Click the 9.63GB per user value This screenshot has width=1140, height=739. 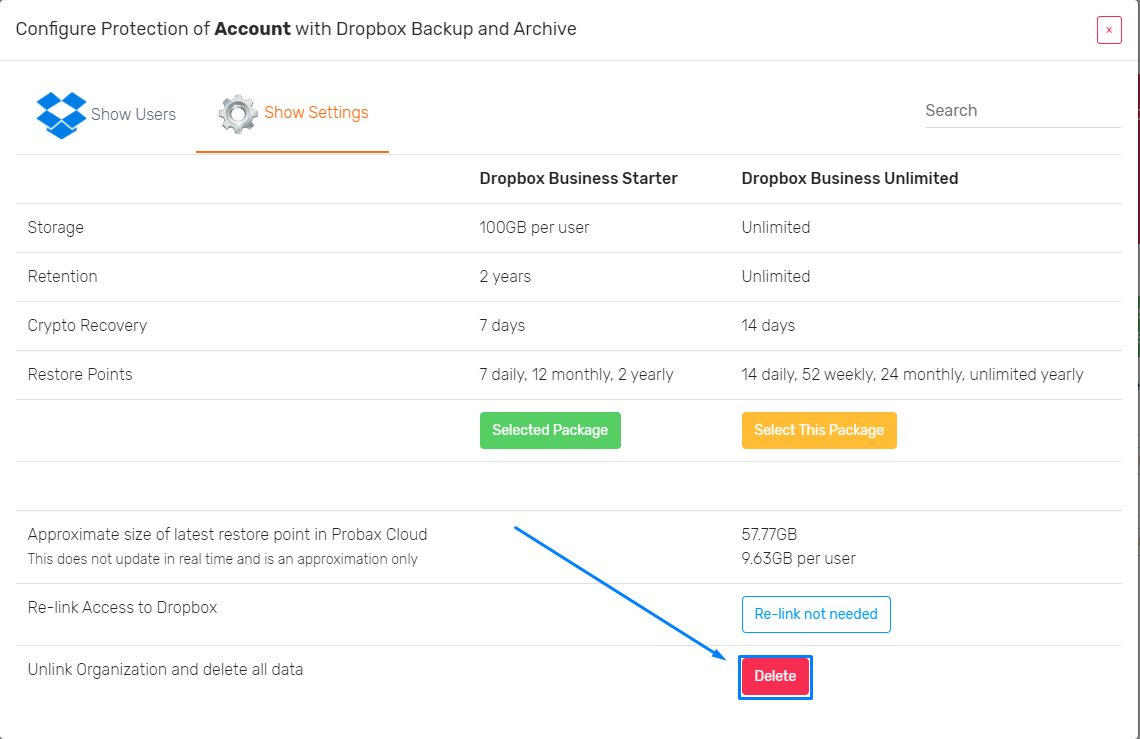coord(798,559)
